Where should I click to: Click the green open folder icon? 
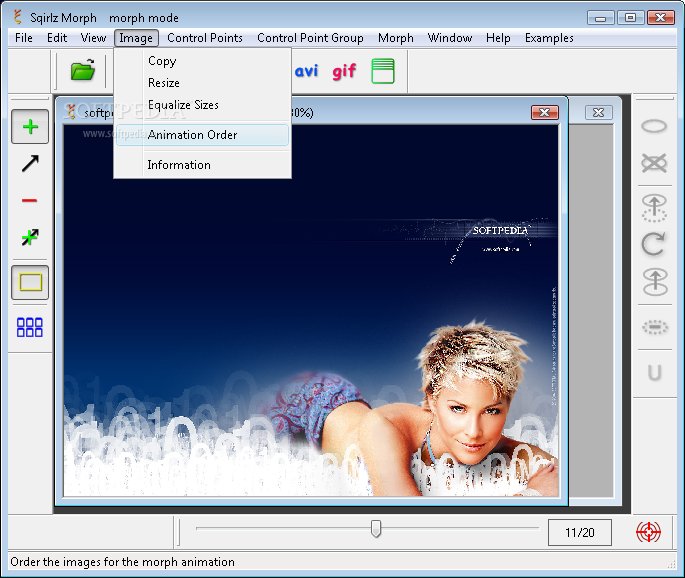[x=83, y=70]
